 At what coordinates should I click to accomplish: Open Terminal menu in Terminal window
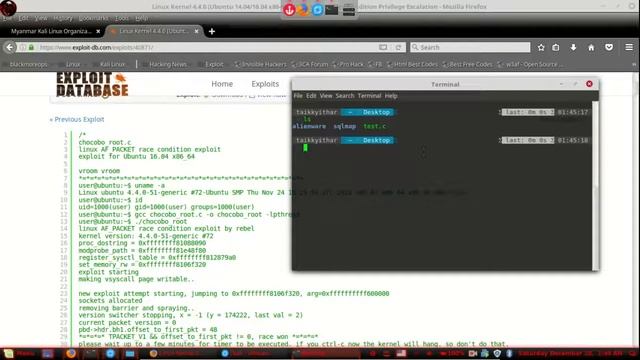point(369,96)
